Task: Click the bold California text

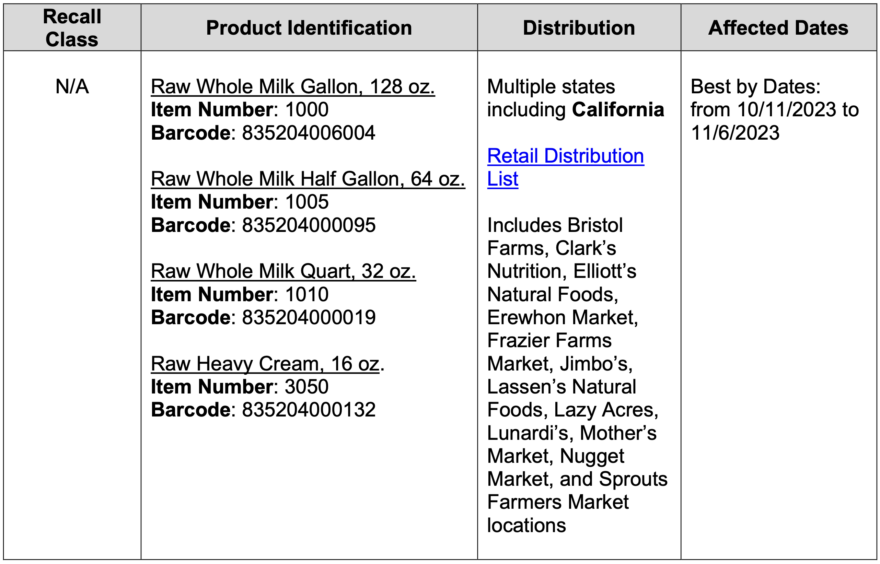Action: pyautogui.click(x=618, y=109)
